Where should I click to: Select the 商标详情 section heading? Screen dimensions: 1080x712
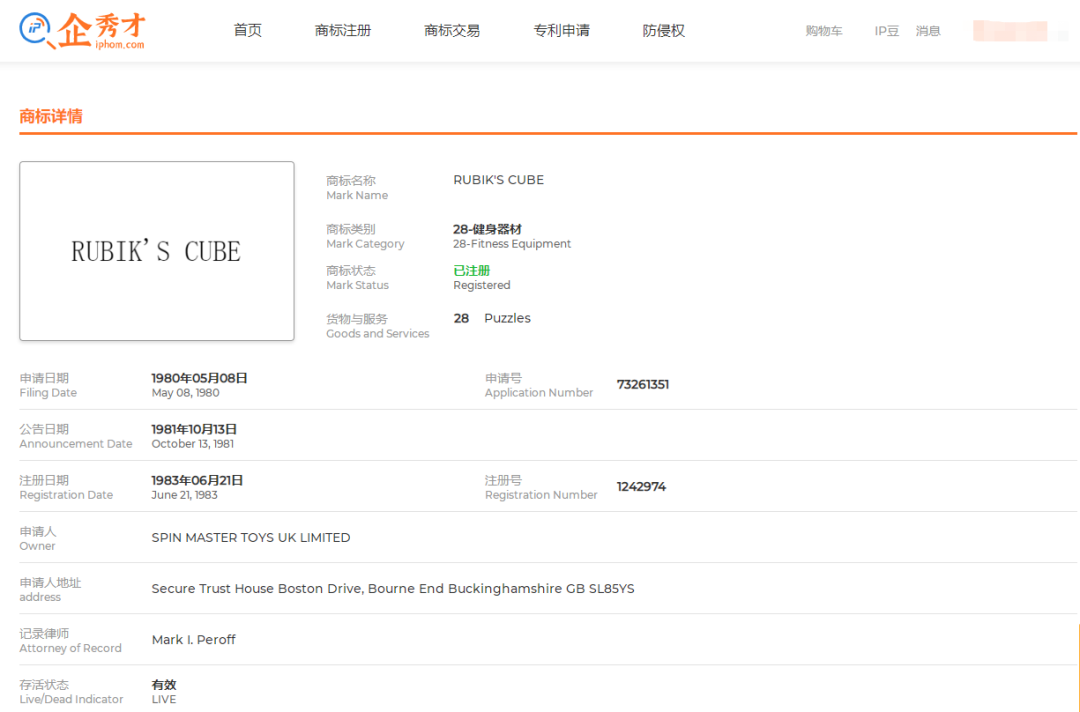pos(51,116)
